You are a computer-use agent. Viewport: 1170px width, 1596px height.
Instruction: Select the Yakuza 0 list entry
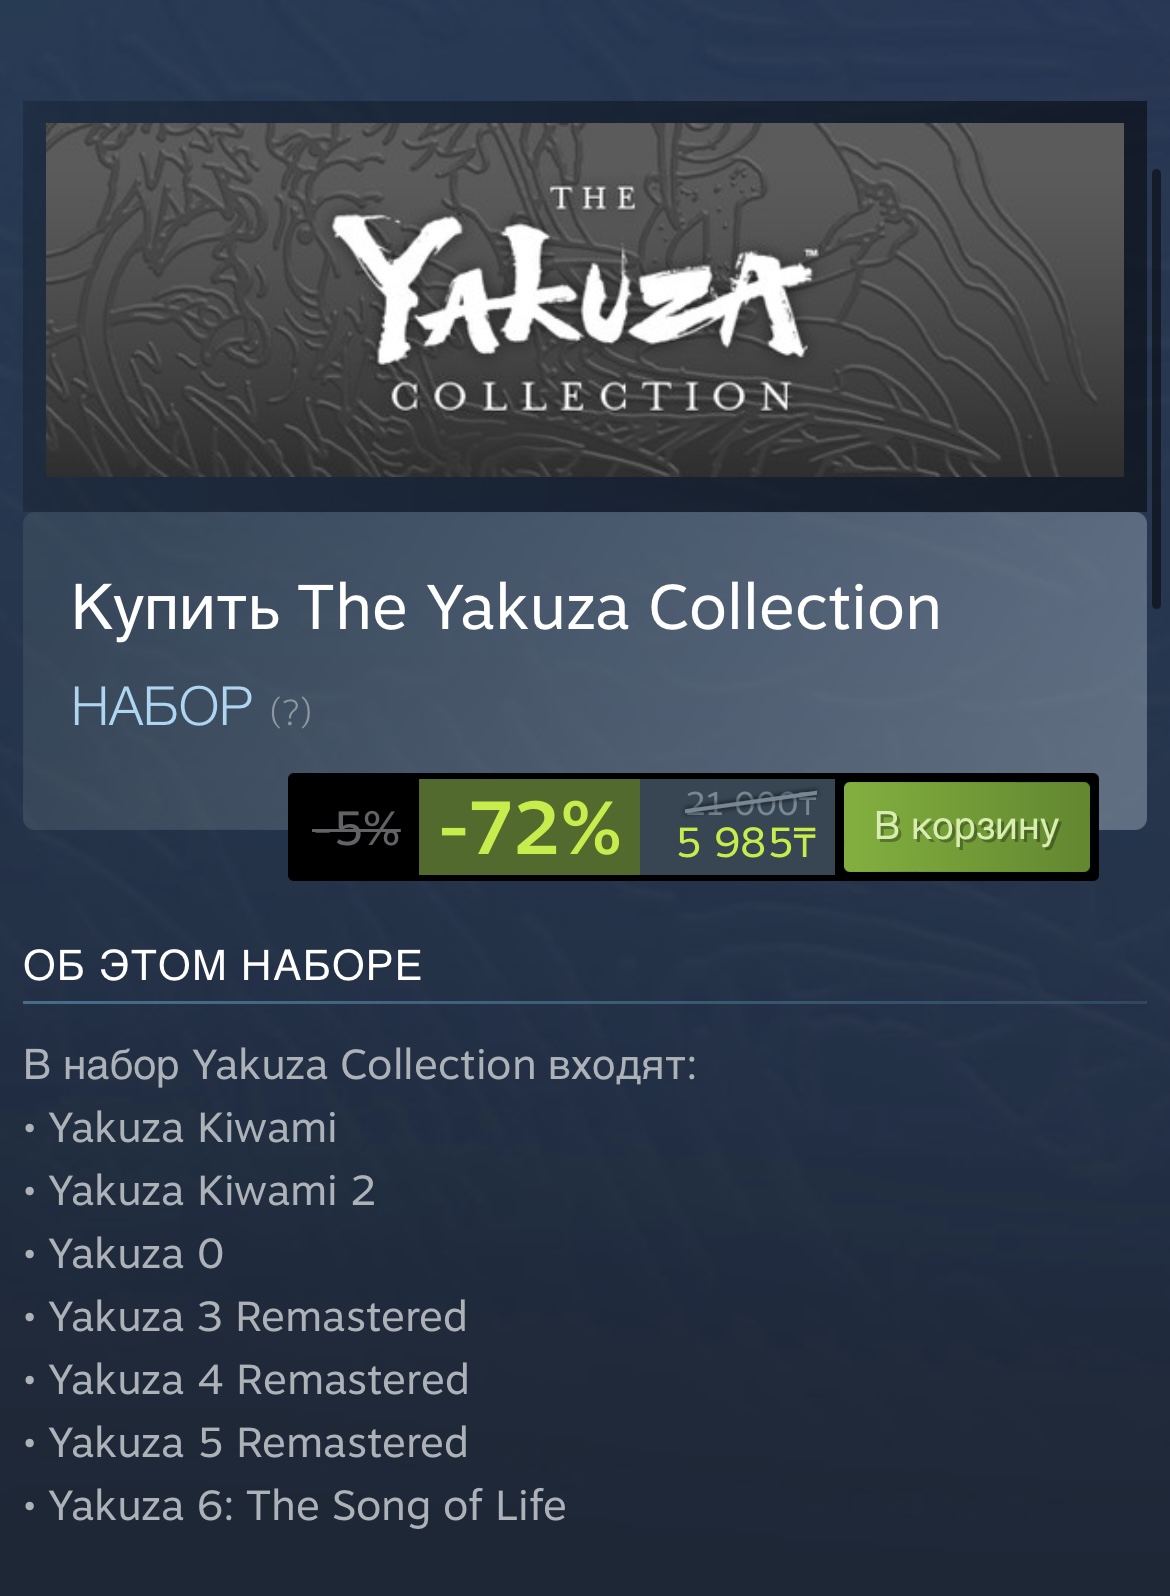136,1254
